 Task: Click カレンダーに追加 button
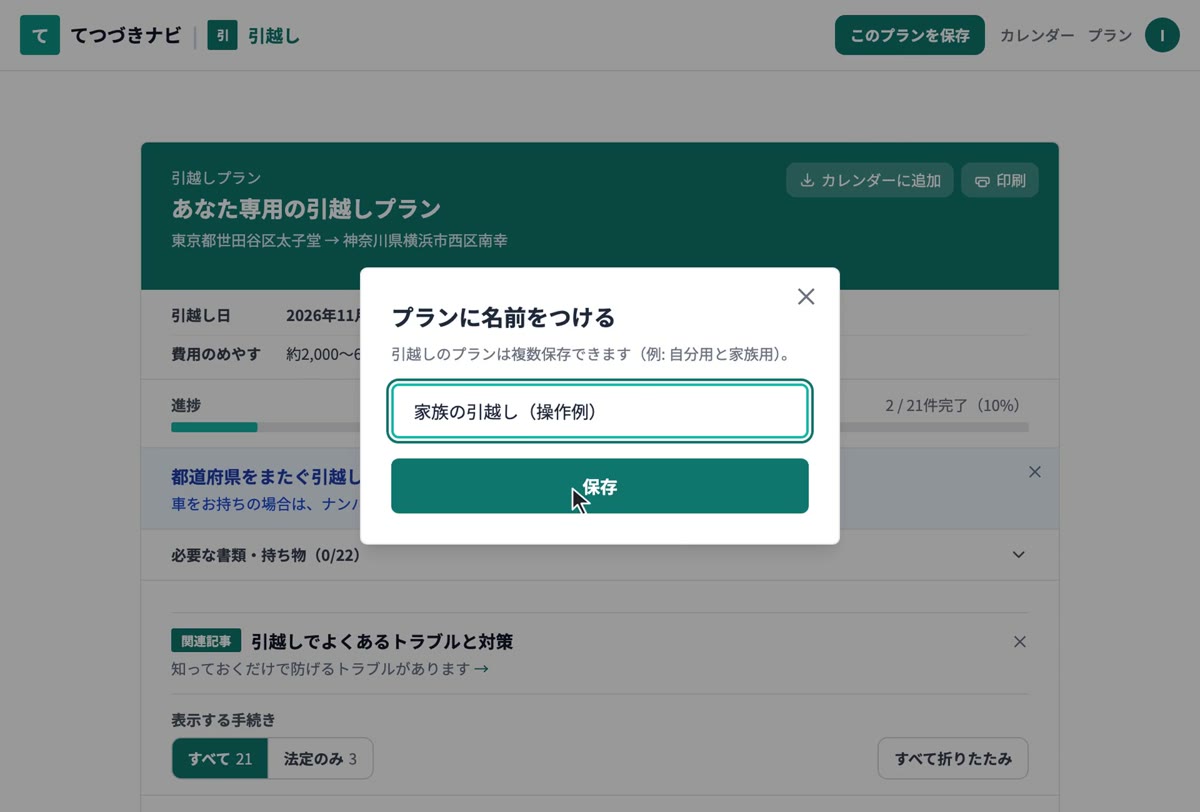pos(870,180)
